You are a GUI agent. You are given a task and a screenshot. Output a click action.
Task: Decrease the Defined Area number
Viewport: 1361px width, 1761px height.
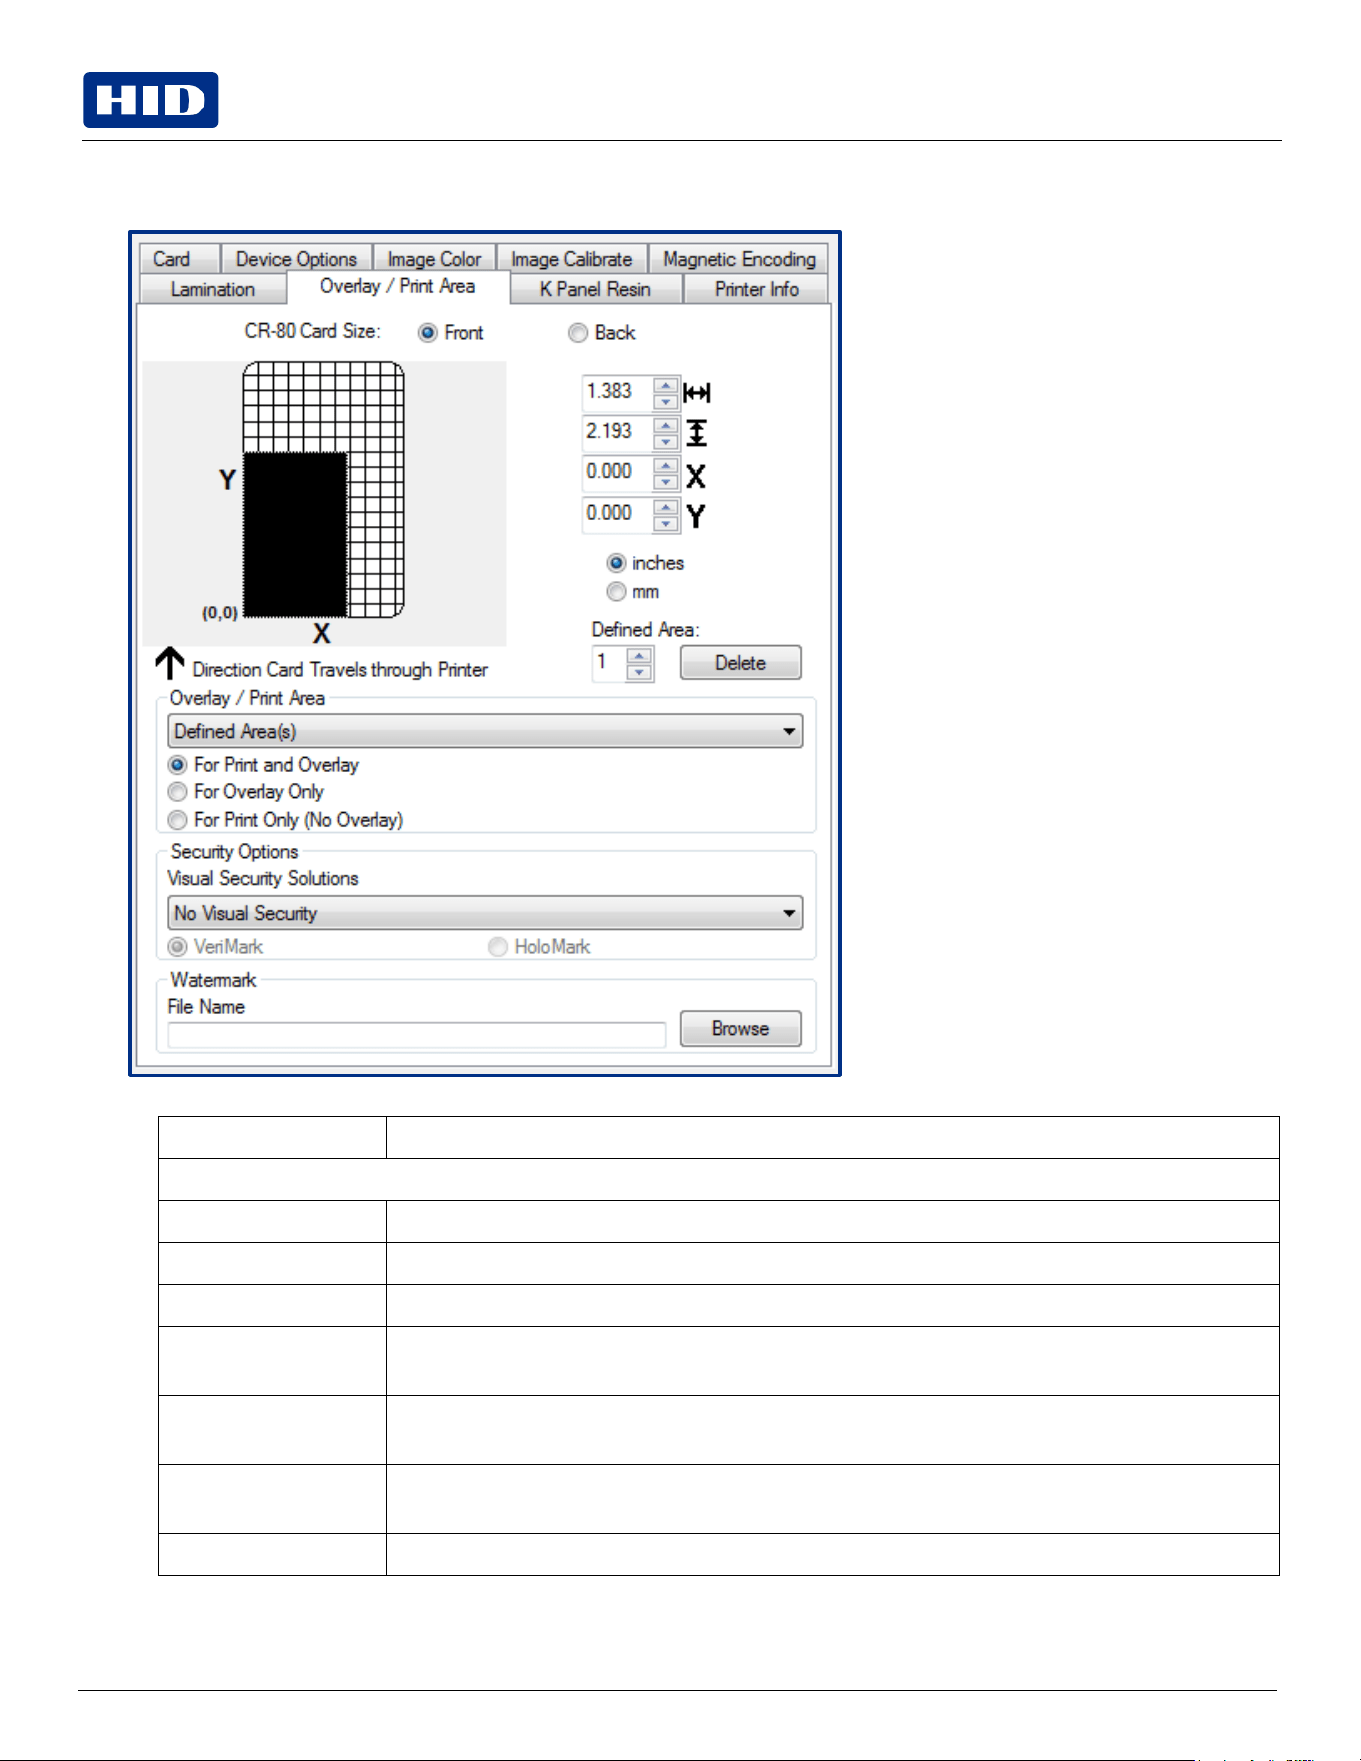pos(640,672)
